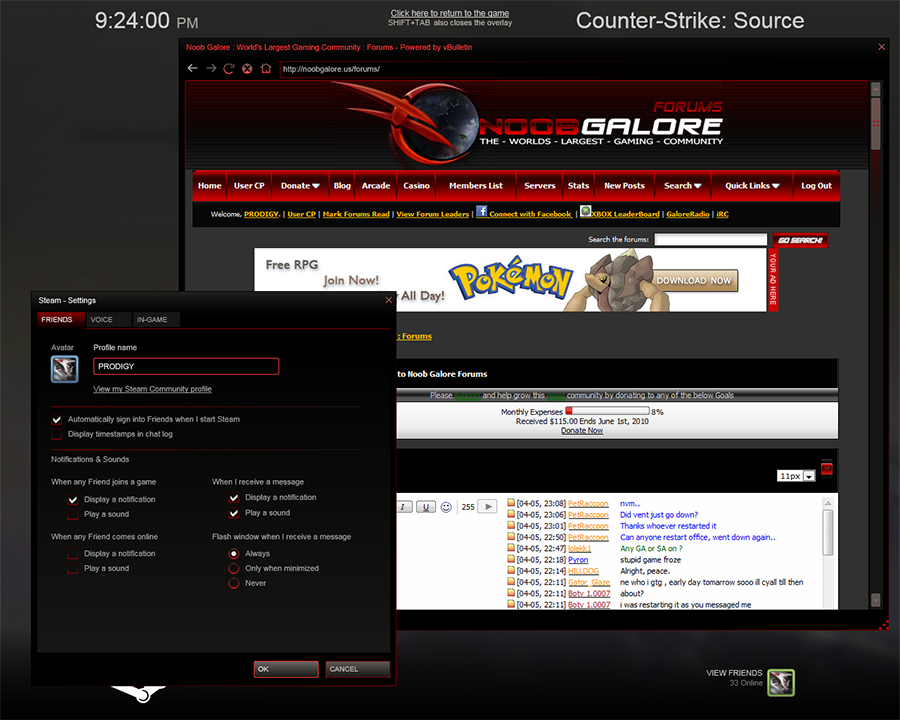Open Servers in forum nav
The width and height of the screenshot is (900, 720).
[x=540, y=185]
